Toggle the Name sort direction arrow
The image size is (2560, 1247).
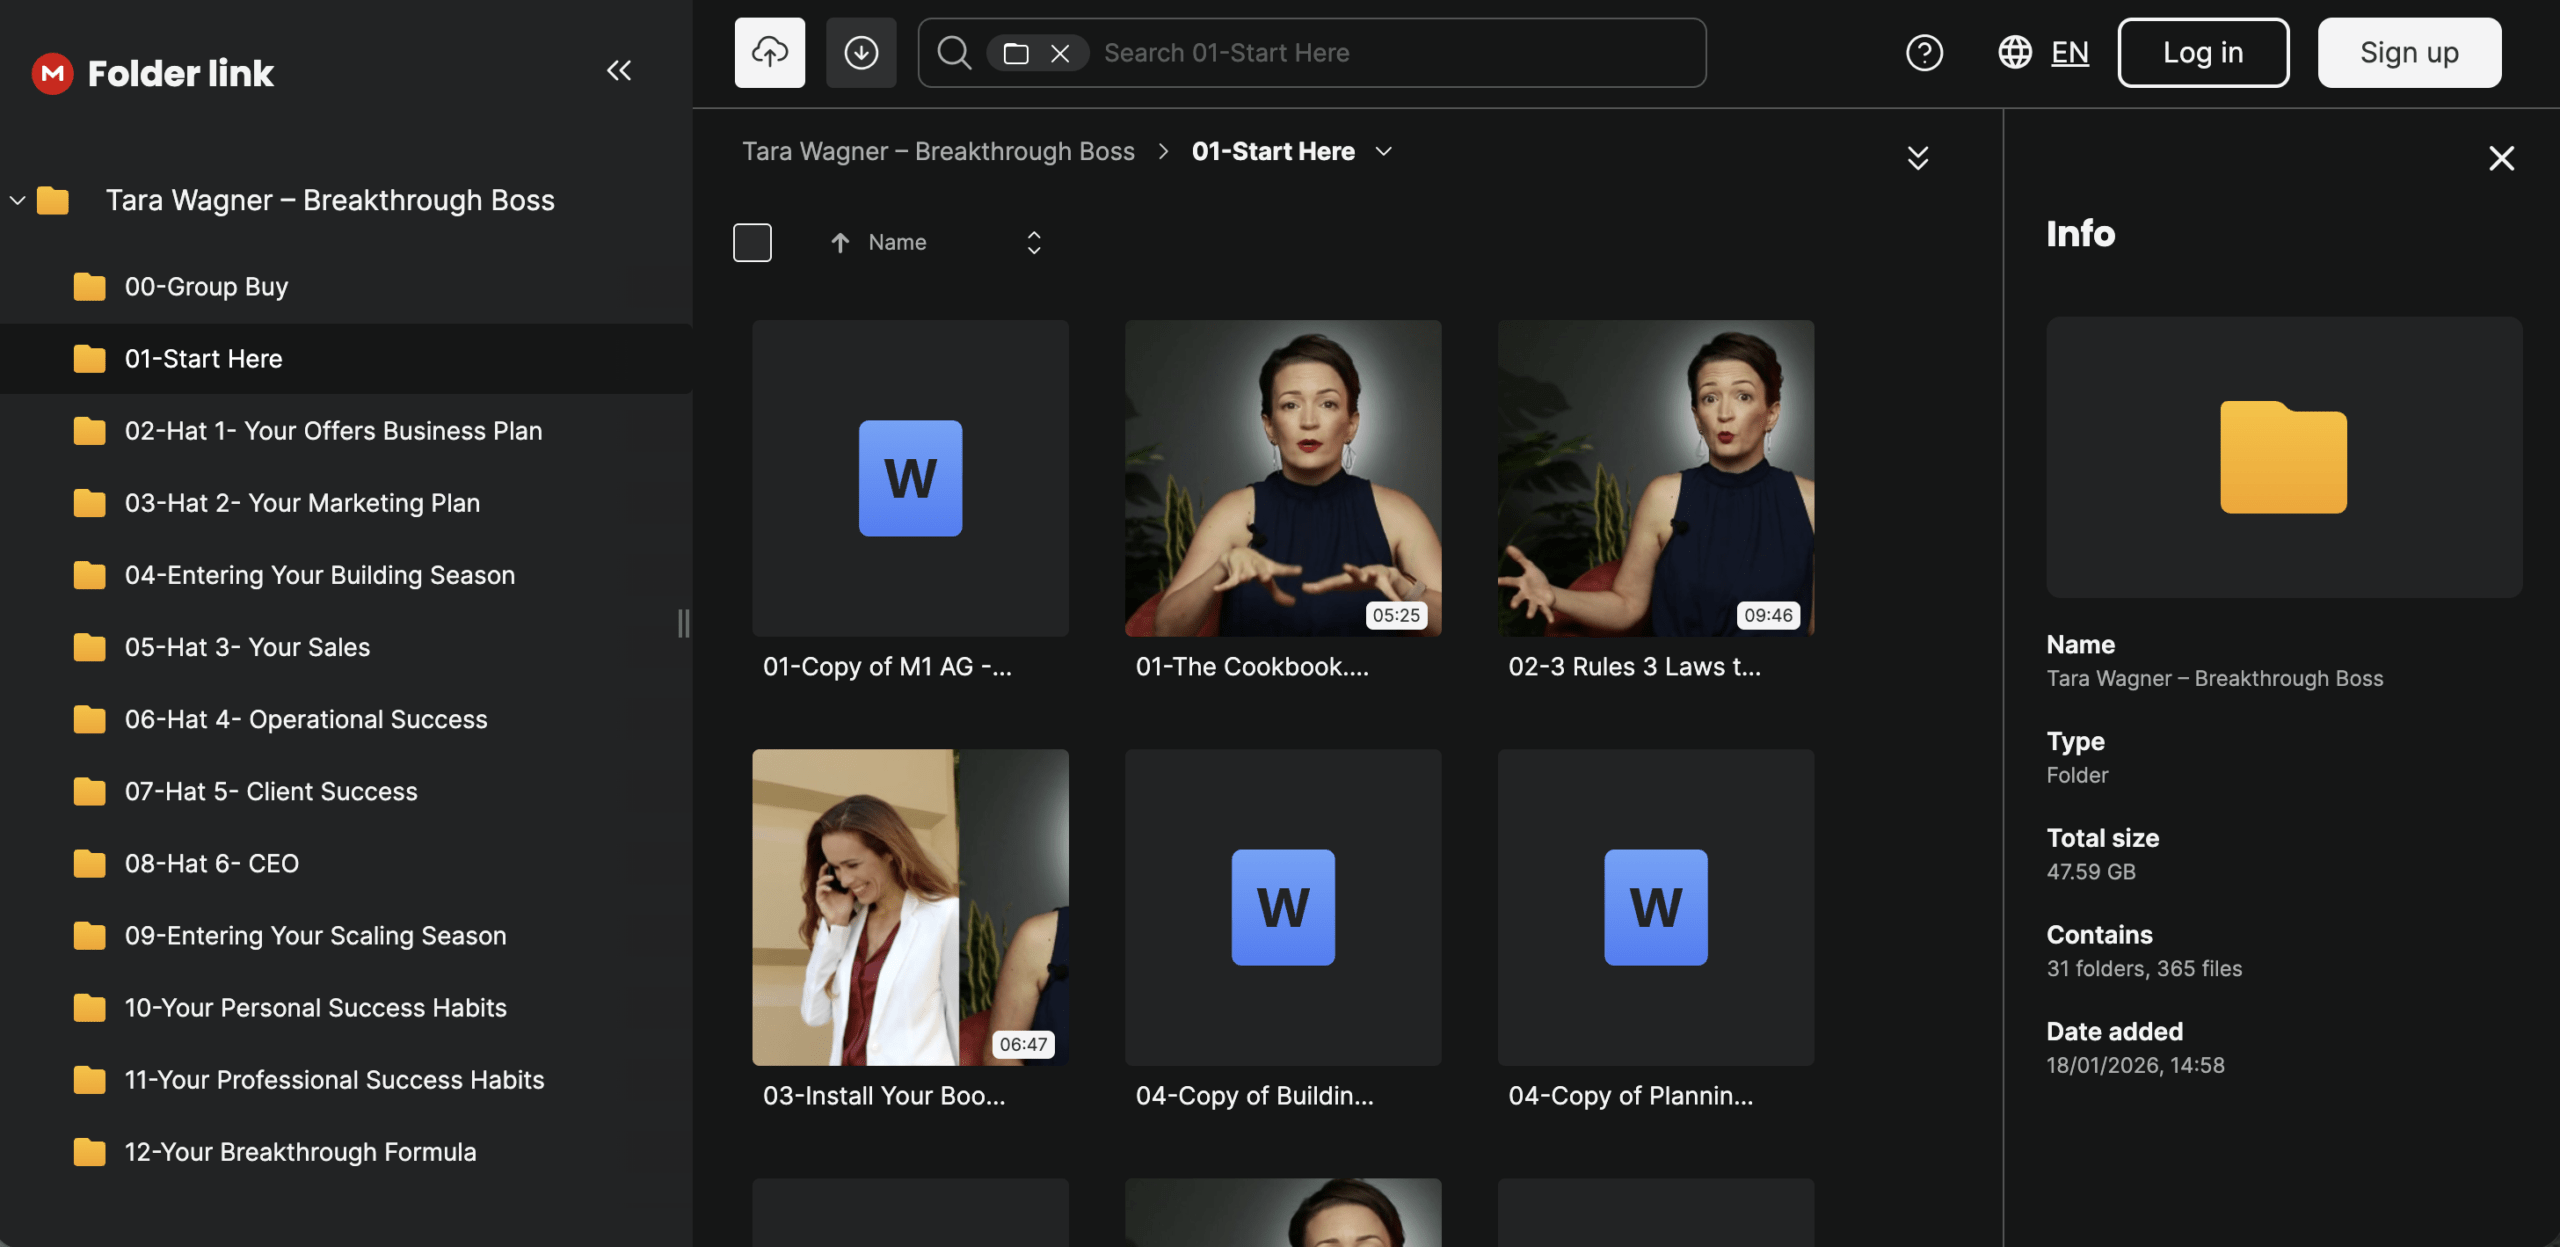tap(840, 242)
